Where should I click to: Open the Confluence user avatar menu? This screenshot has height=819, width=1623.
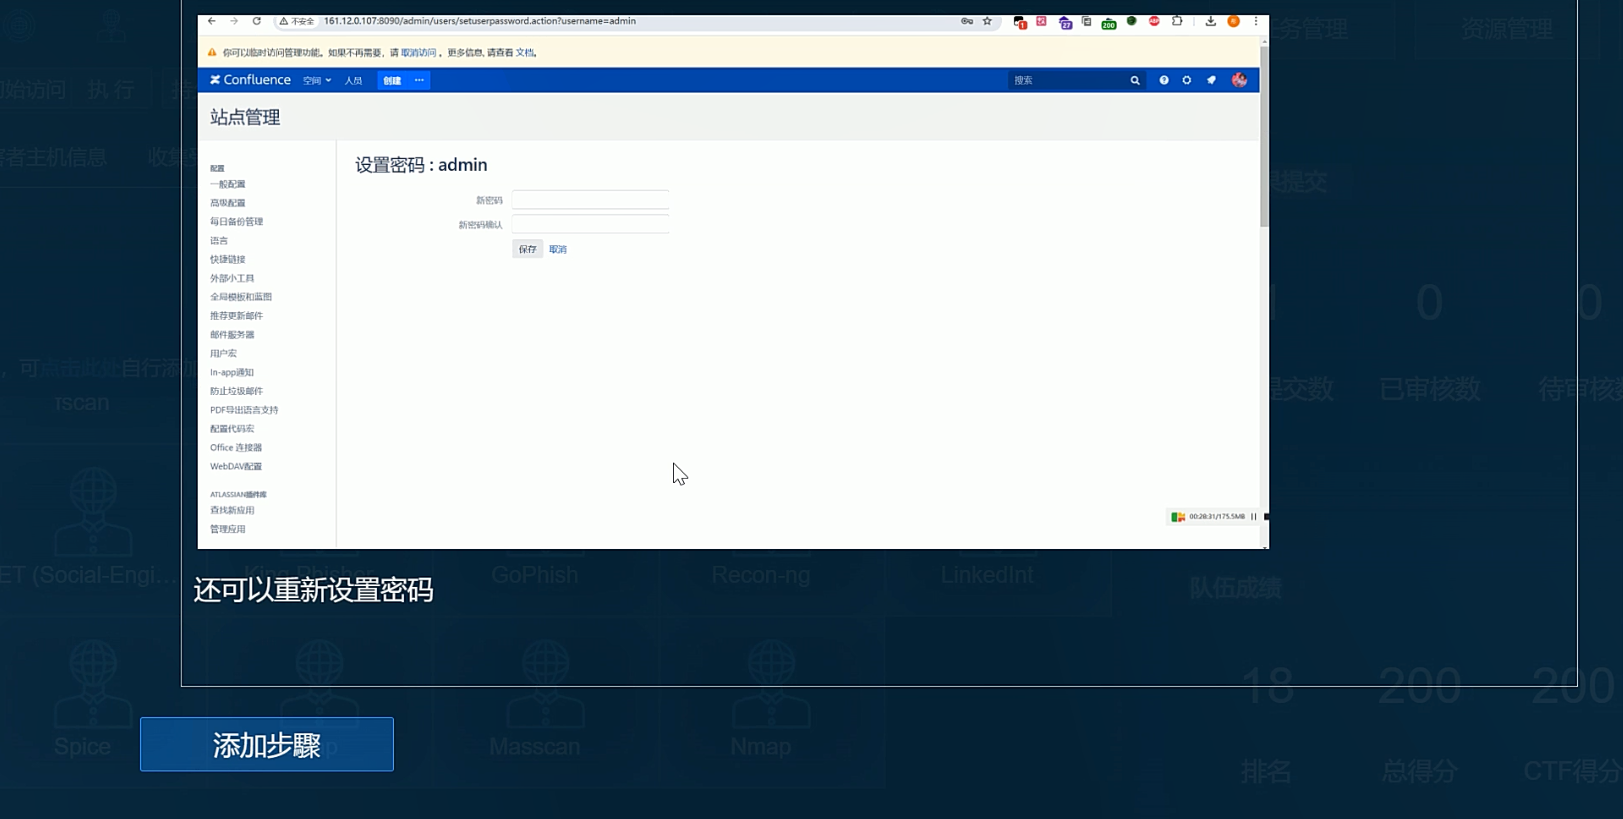(1239, 80)
